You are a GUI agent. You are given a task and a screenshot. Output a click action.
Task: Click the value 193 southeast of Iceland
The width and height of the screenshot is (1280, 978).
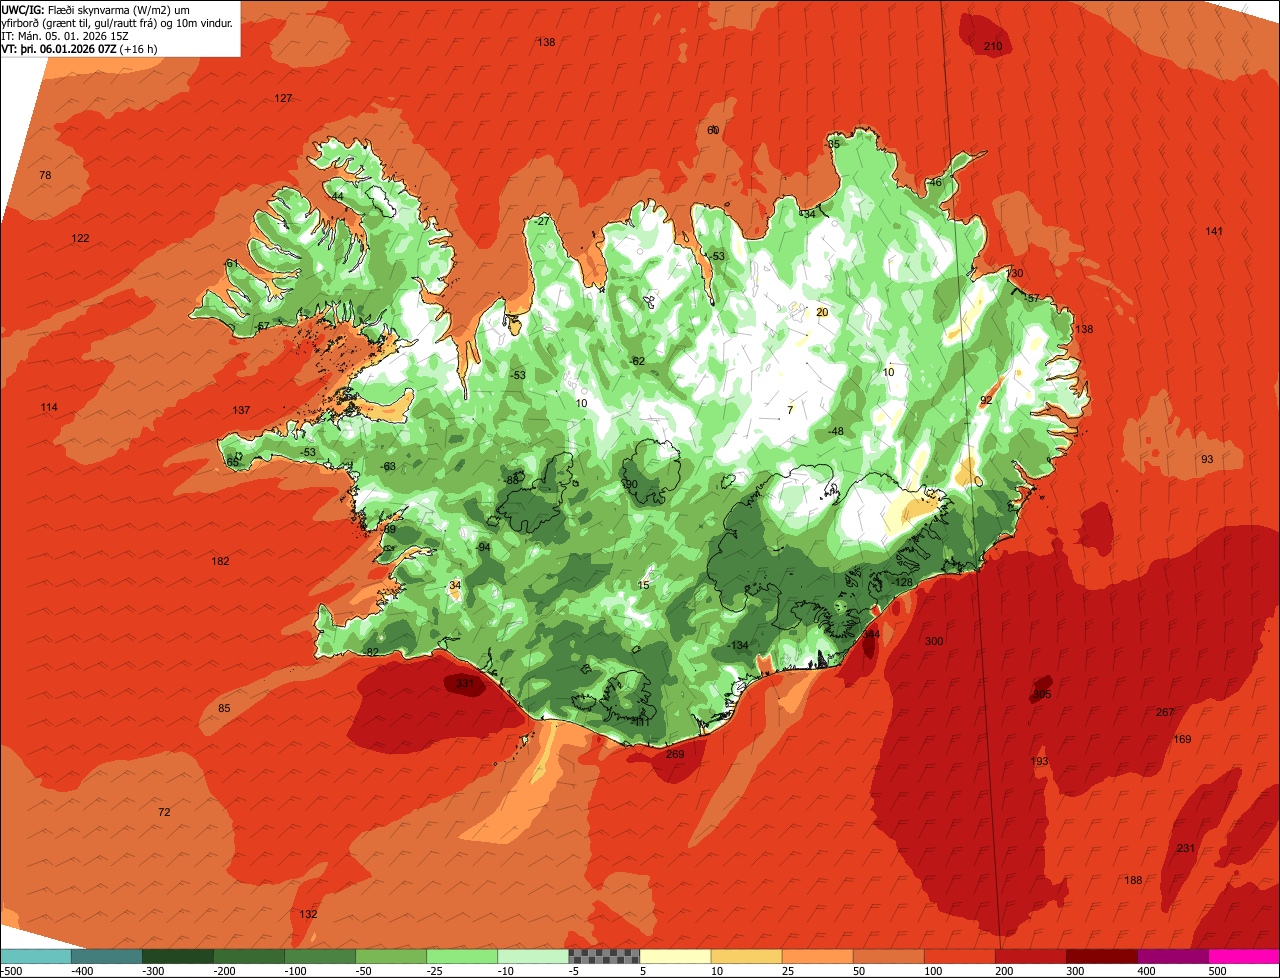click(x=1039, y=761)
